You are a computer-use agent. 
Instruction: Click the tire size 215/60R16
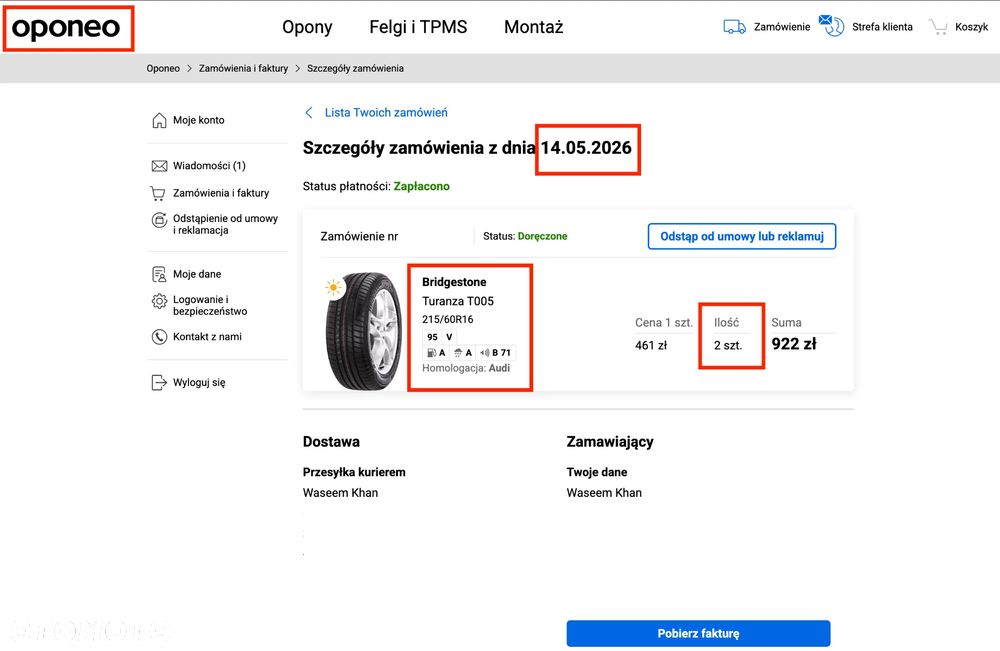[x=448, y=319]
